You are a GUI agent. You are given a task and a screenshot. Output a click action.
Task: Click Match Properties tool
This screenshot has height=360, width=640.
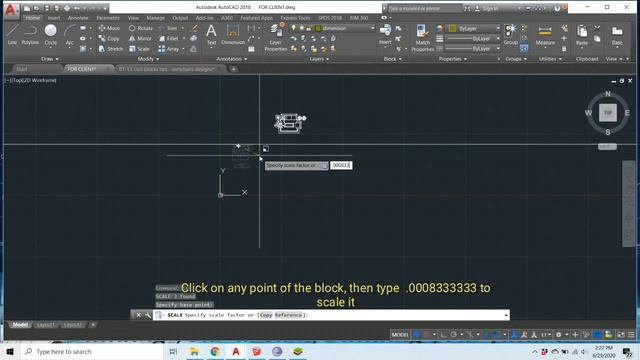422,38
